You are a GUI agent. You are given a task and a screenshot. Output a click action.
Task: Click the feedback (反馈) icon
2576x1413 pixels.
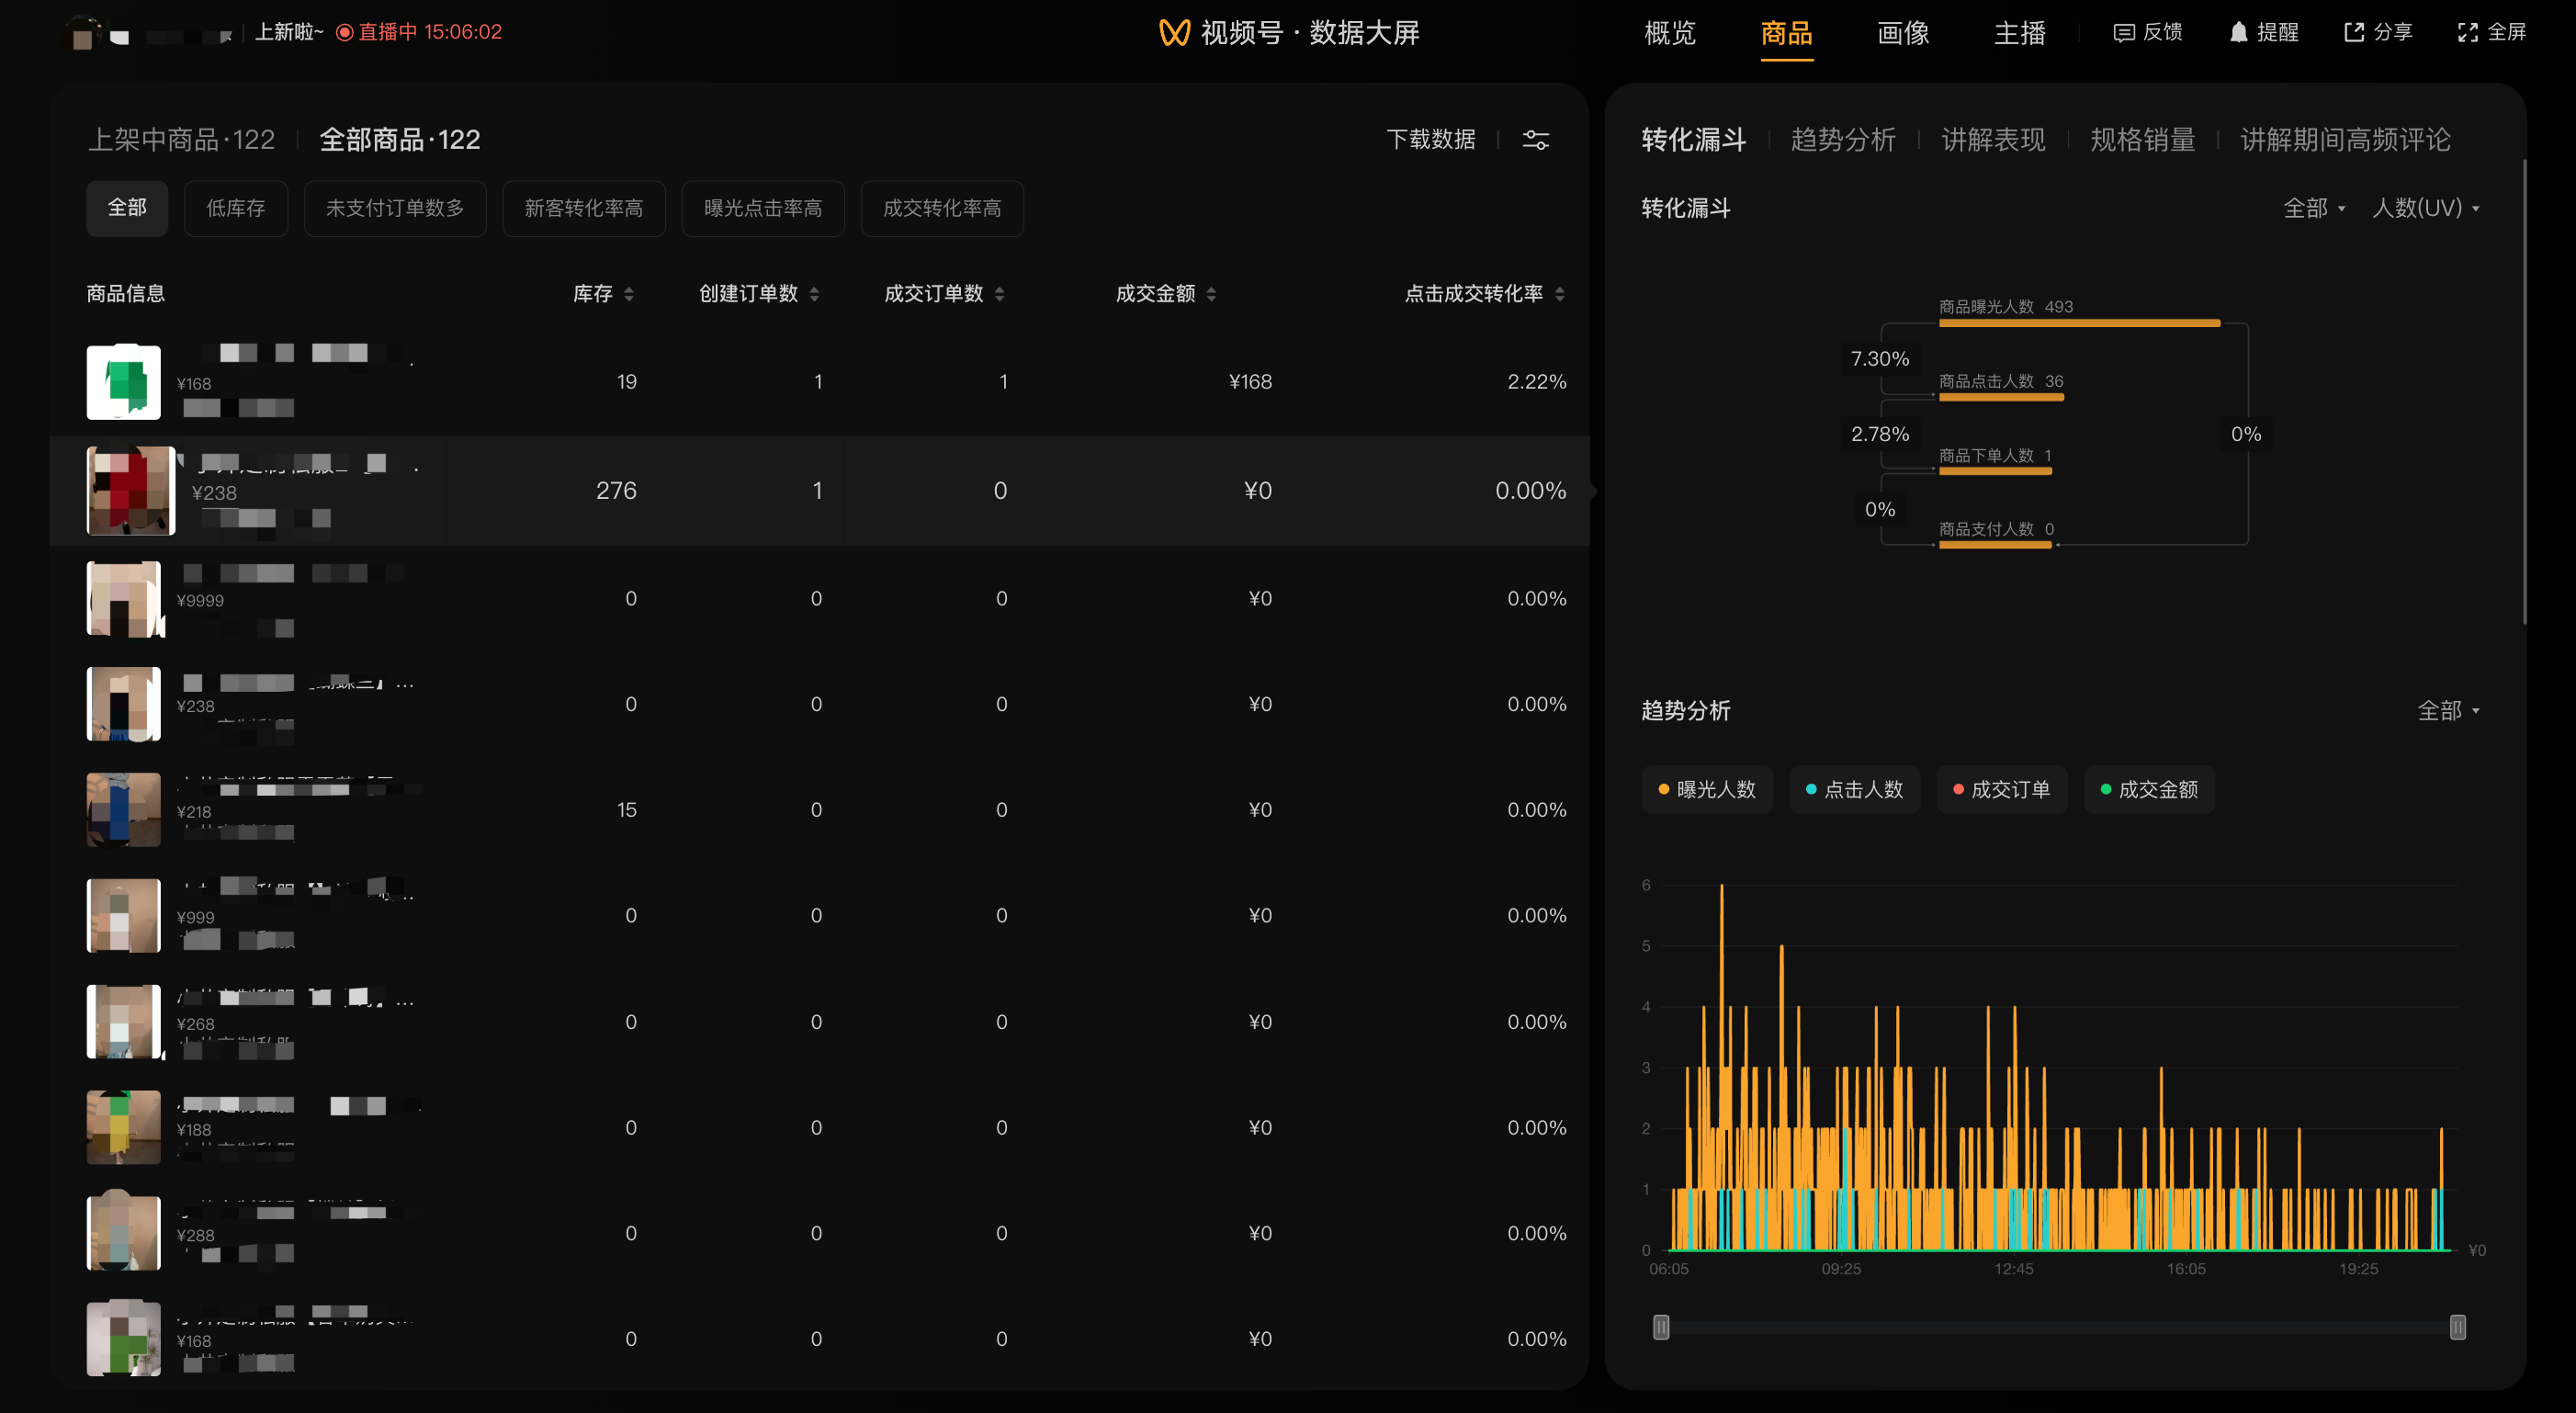(x=2123, y=33)
